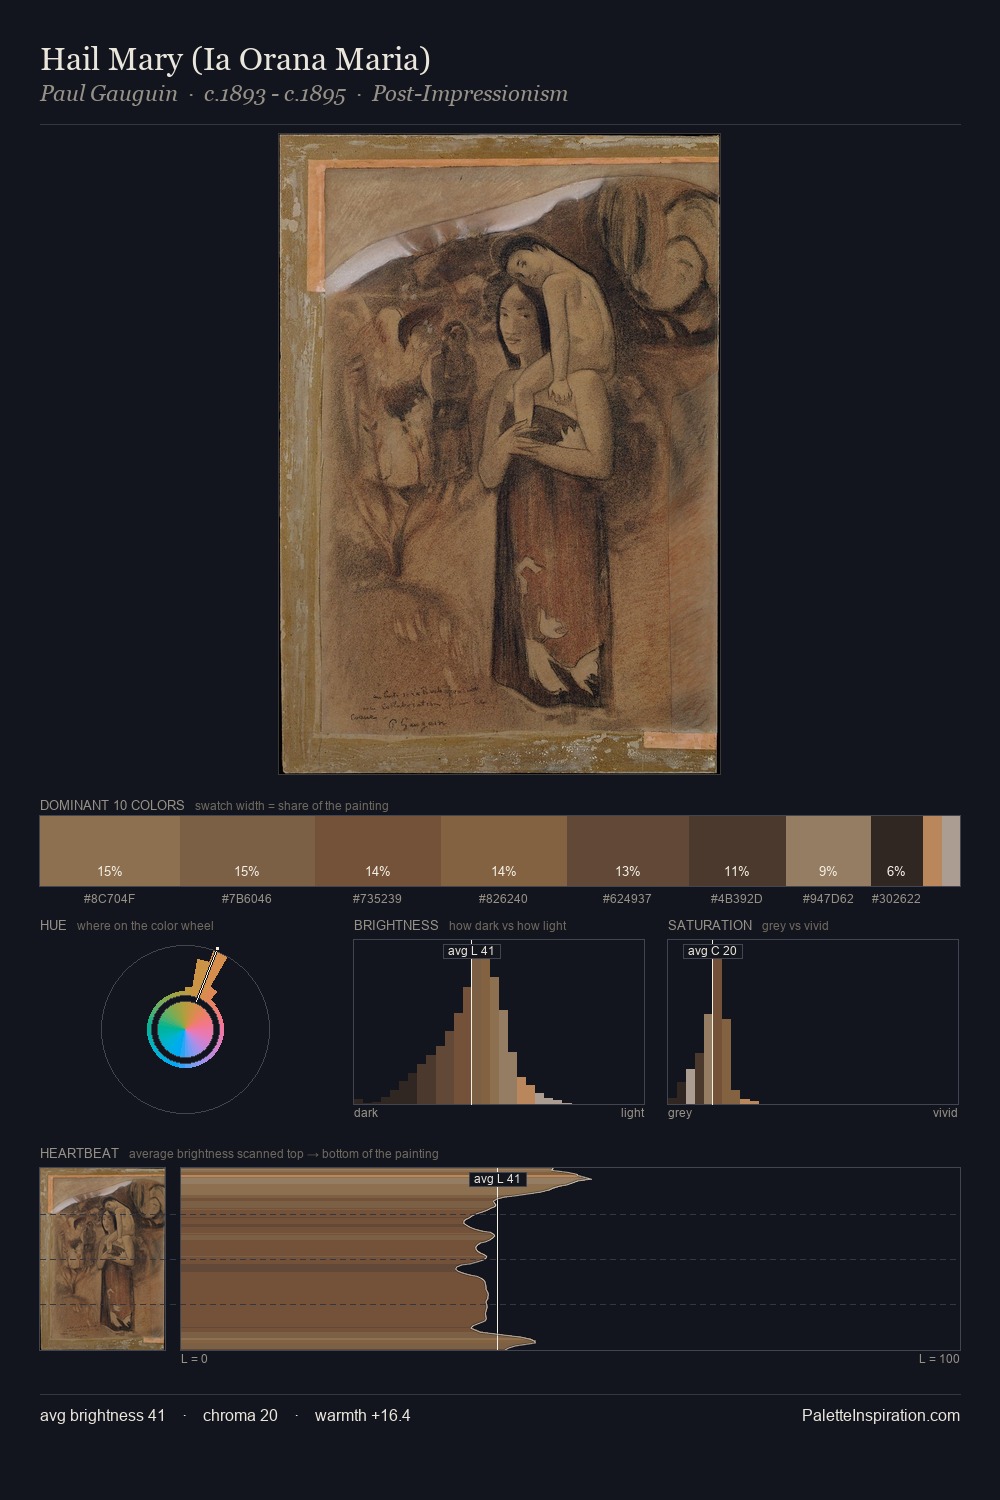Click the main Gauguin painting image
1000x1500 pixels.
[x=499, y=454]
